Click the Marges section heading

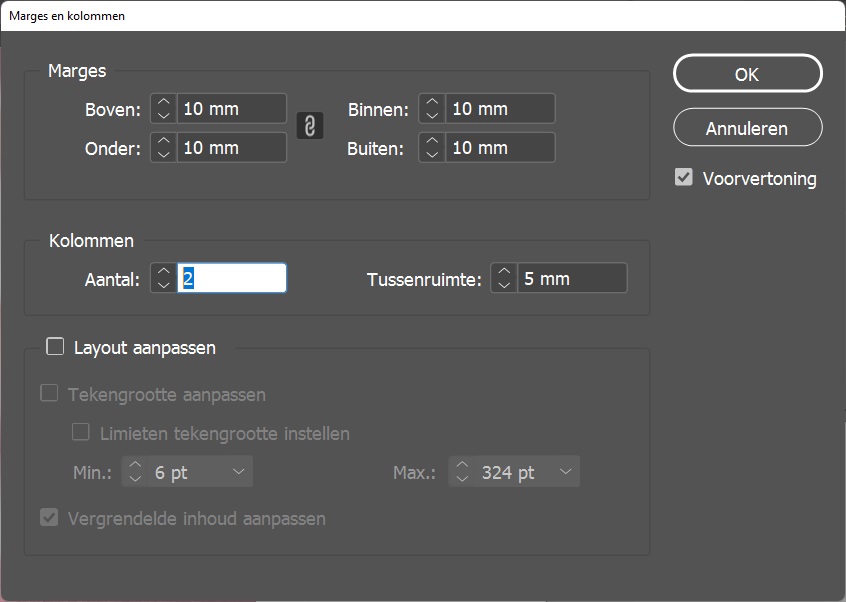[77, 71]
